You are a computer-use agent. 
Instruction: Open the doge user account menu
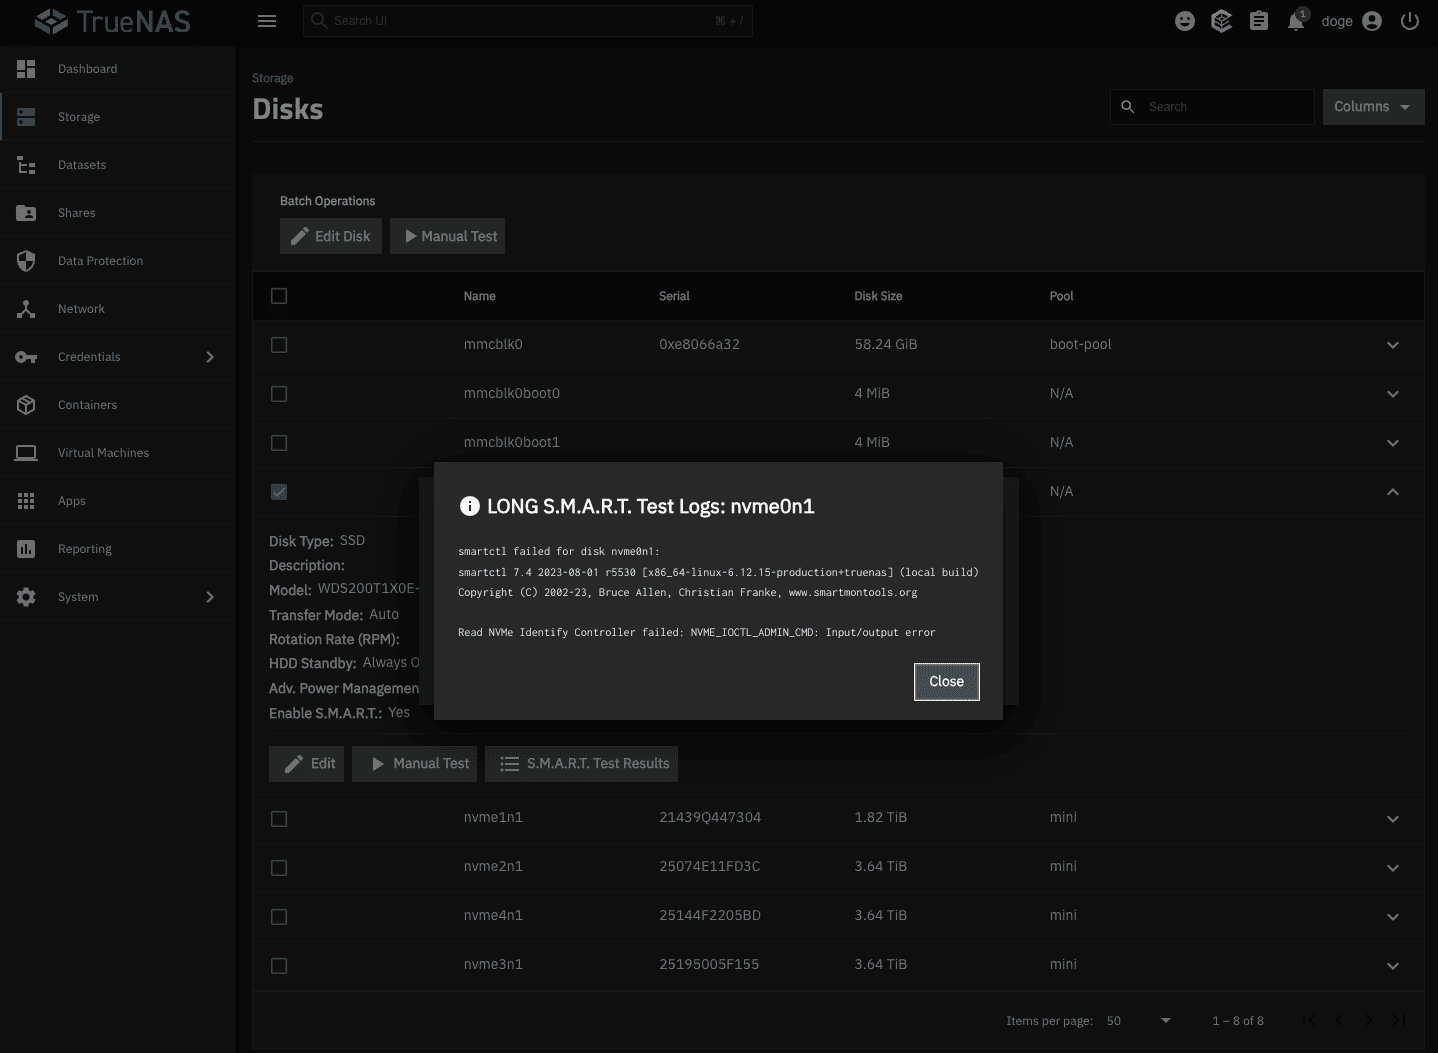(1352, 21)
